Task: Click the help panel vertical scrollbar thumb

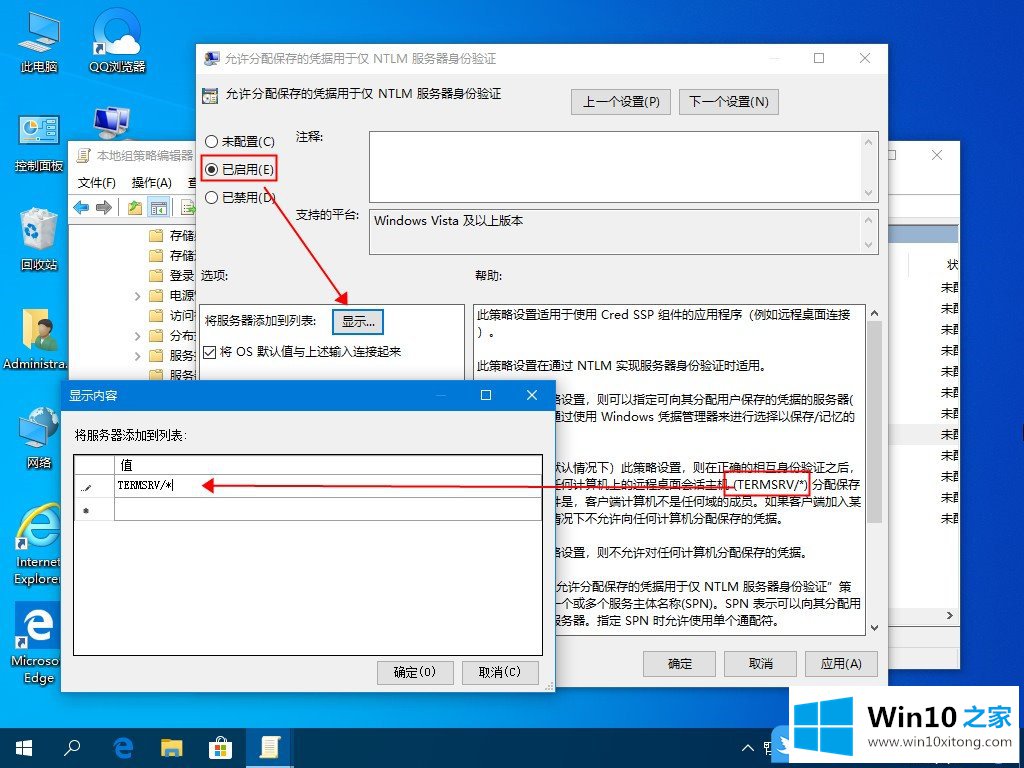Action: [874, 422]
